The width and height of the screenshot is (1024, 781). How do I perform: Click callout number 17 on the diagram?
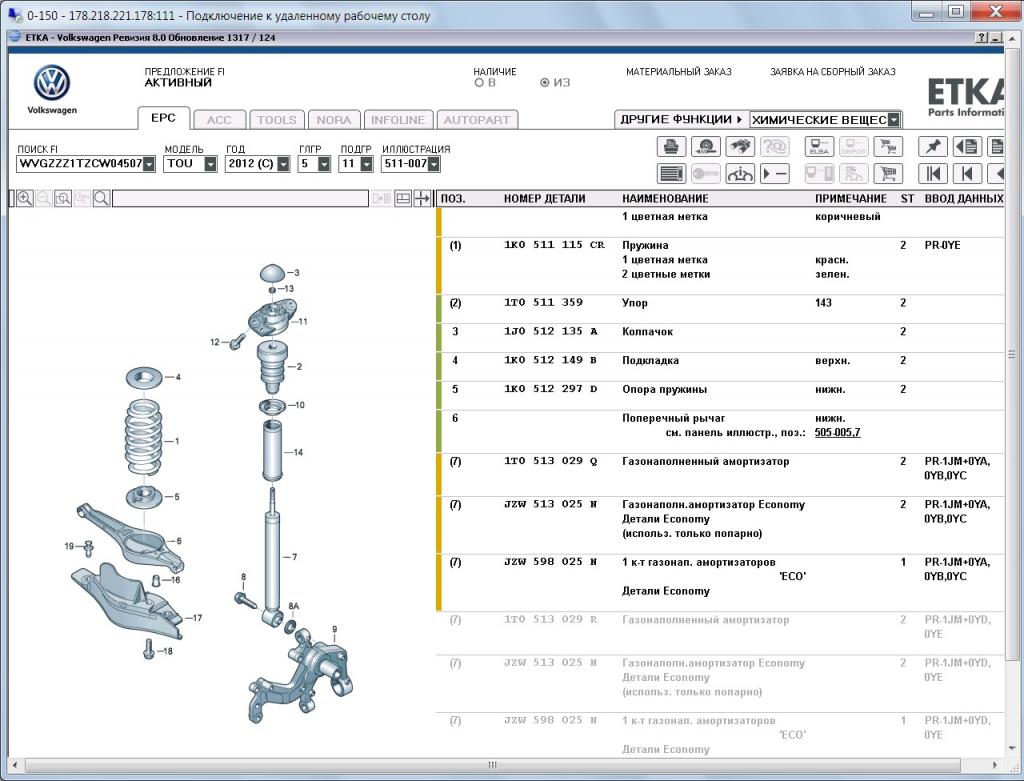click(197, 617)
